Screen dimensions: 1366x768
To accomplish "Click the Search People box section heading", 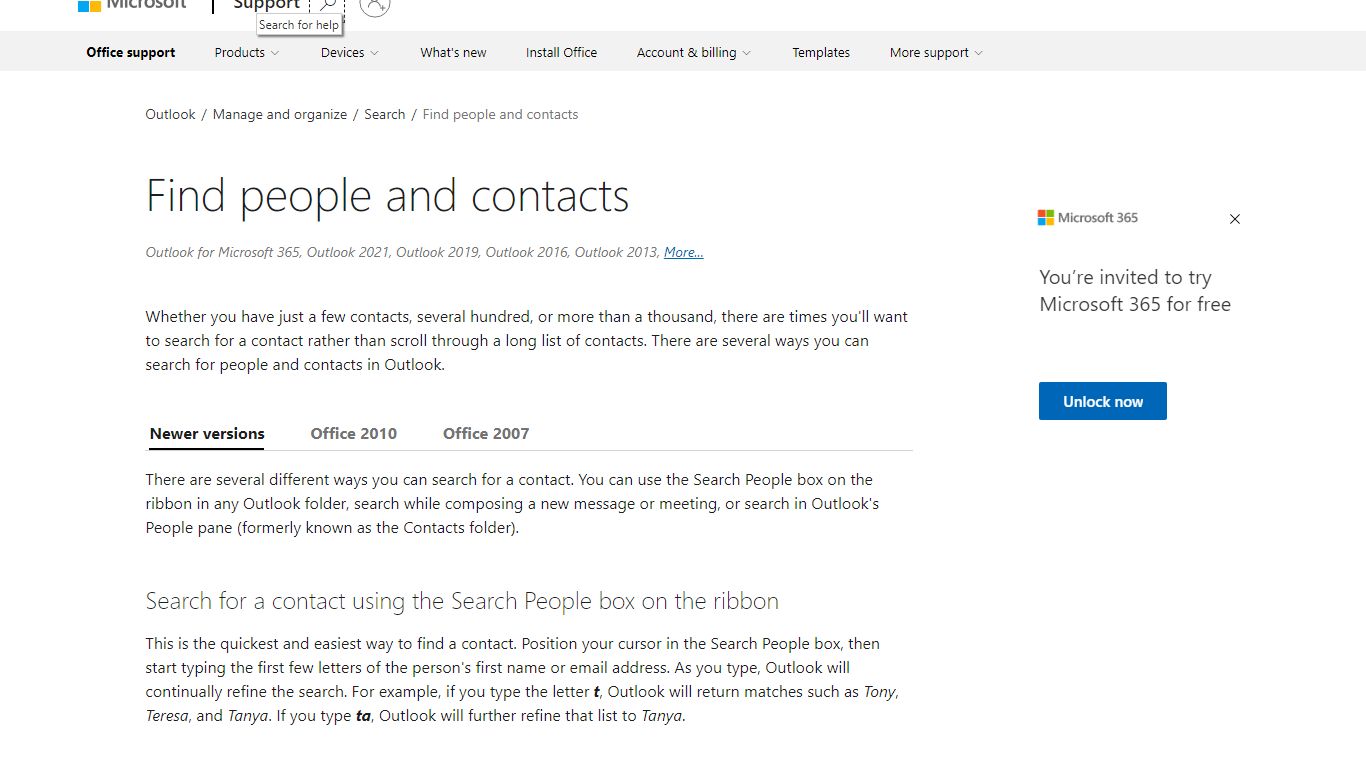I will [462, 601].
